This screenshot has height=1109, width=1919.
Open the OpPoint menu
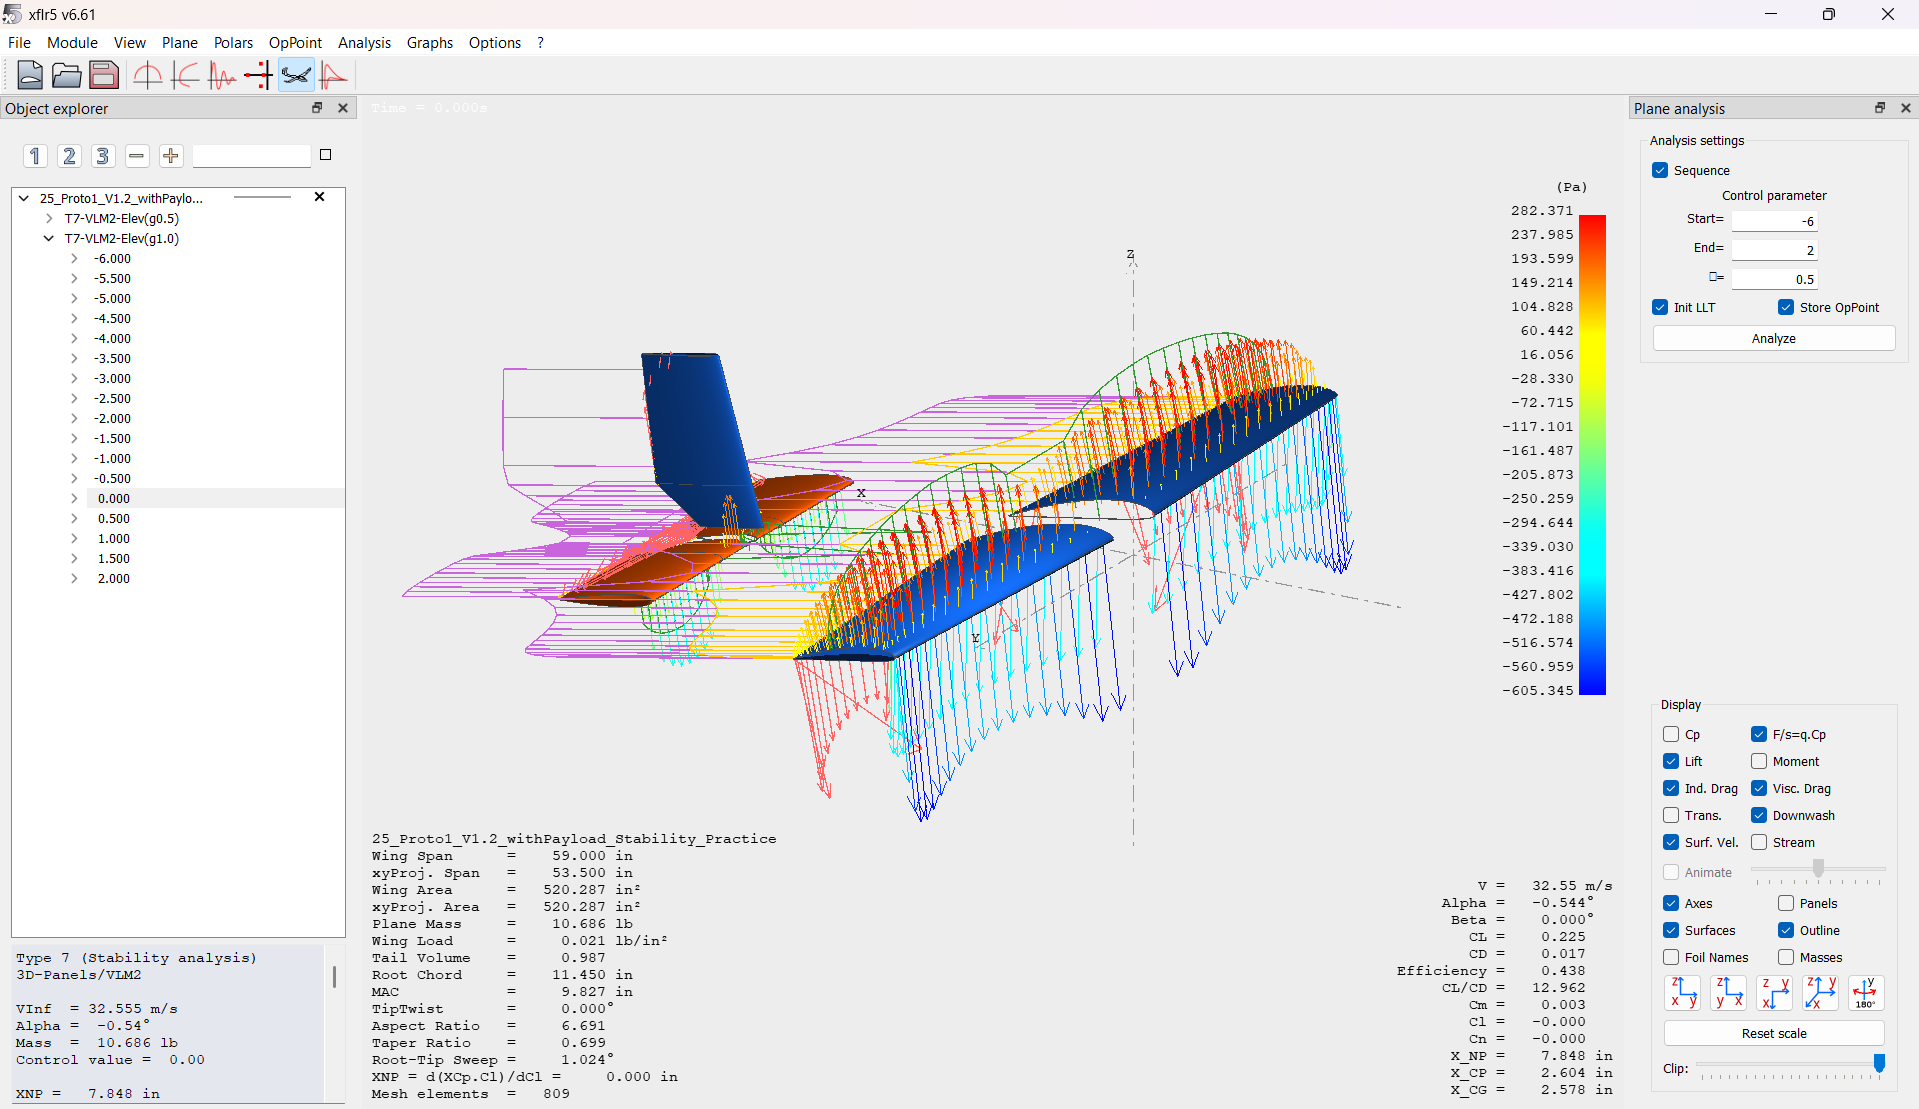click(295, 42)
